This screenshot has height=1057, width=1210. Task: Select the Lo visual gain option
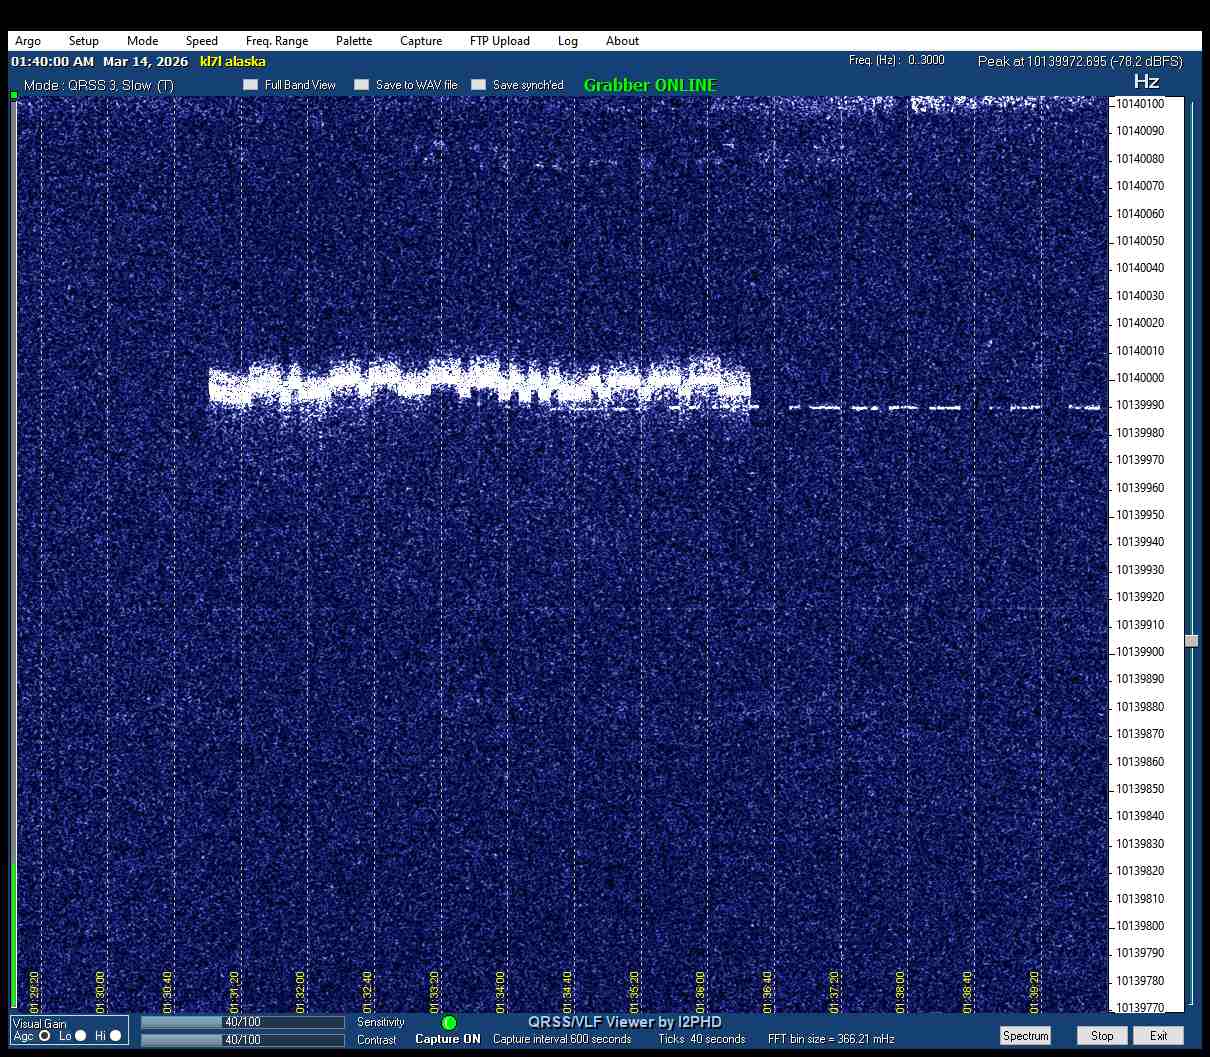click(81, 1036)
